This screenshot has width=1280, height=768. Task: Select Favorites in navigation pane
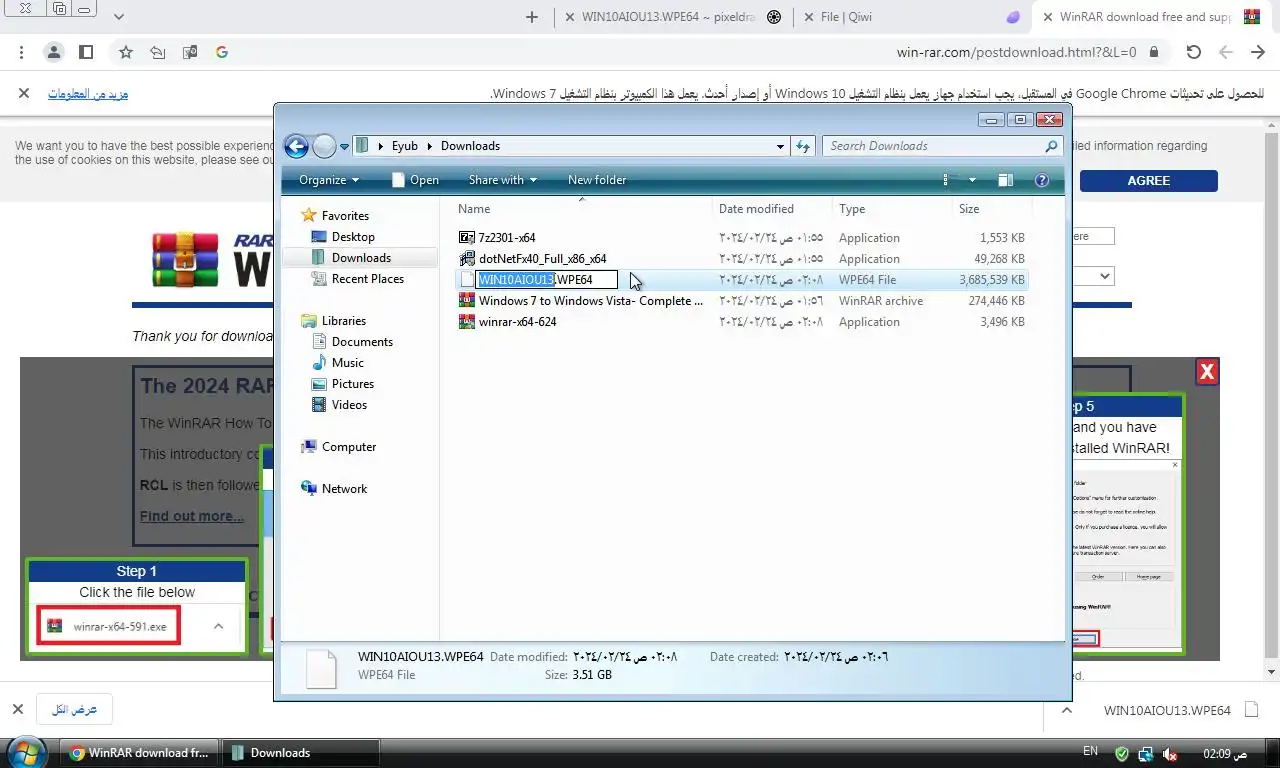coord(345,216)
